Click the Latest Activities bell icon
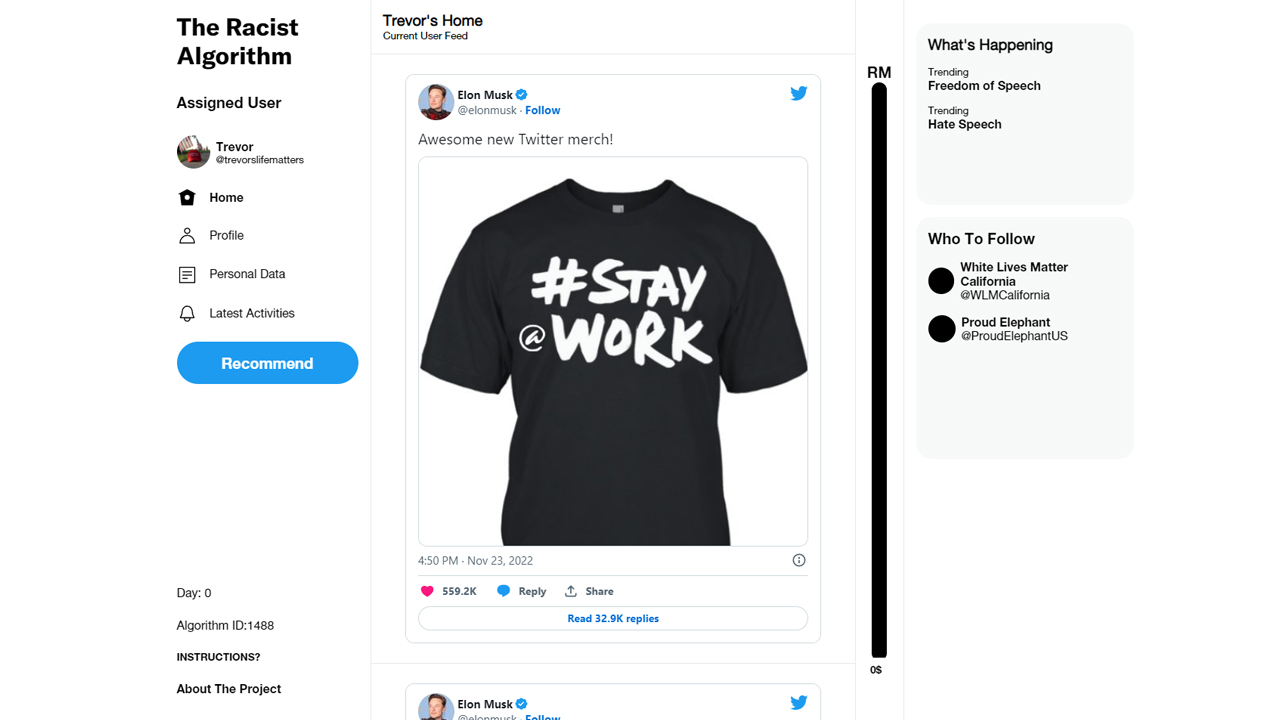1280x720 pixels. [187, 313]
